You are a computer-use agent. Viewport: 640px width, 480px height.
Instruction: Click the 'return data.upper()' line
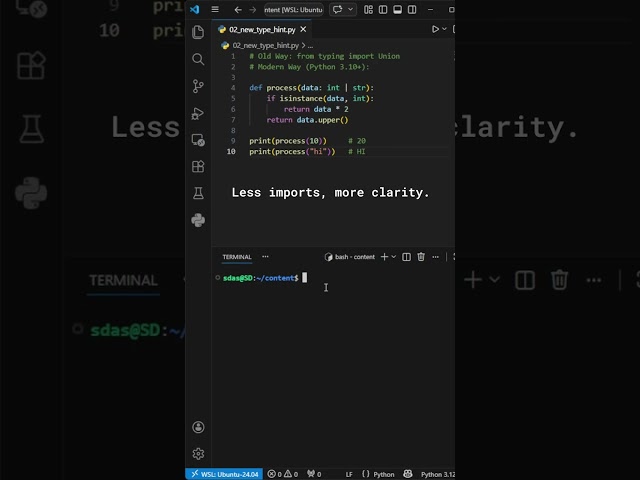tap(307, 120)
